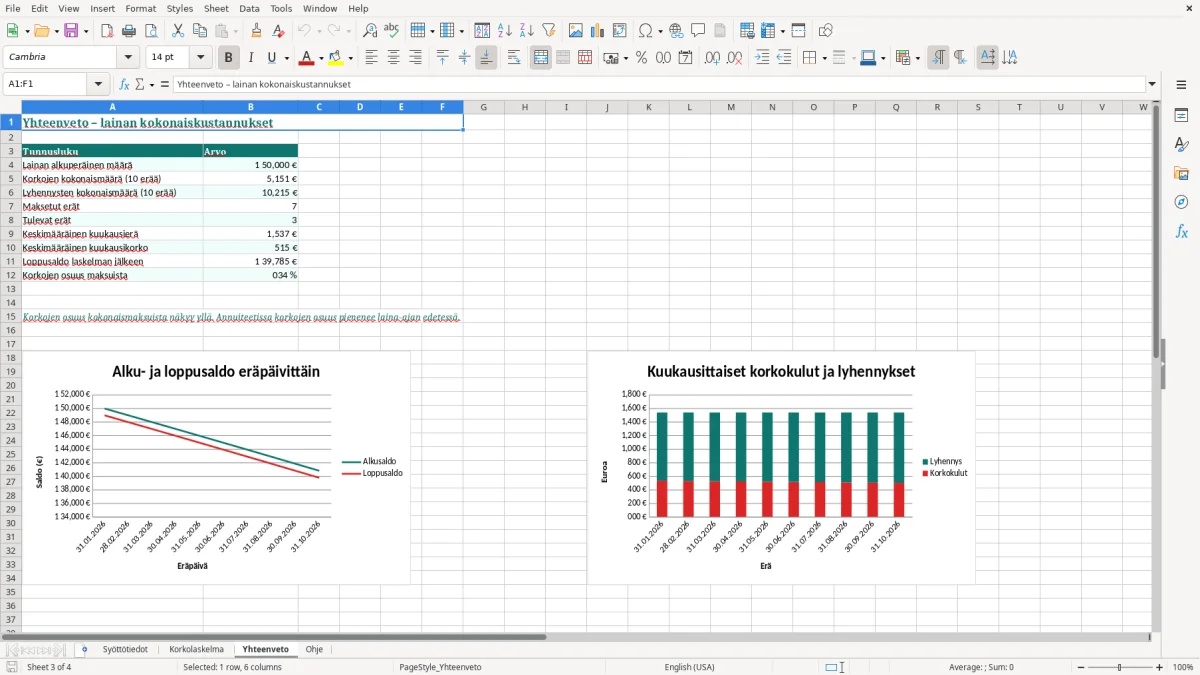Image resolution: width=1200 pixels, height=675 pixels.
Task: Click the Zoom In plus button
Action: click(1160, 667)
